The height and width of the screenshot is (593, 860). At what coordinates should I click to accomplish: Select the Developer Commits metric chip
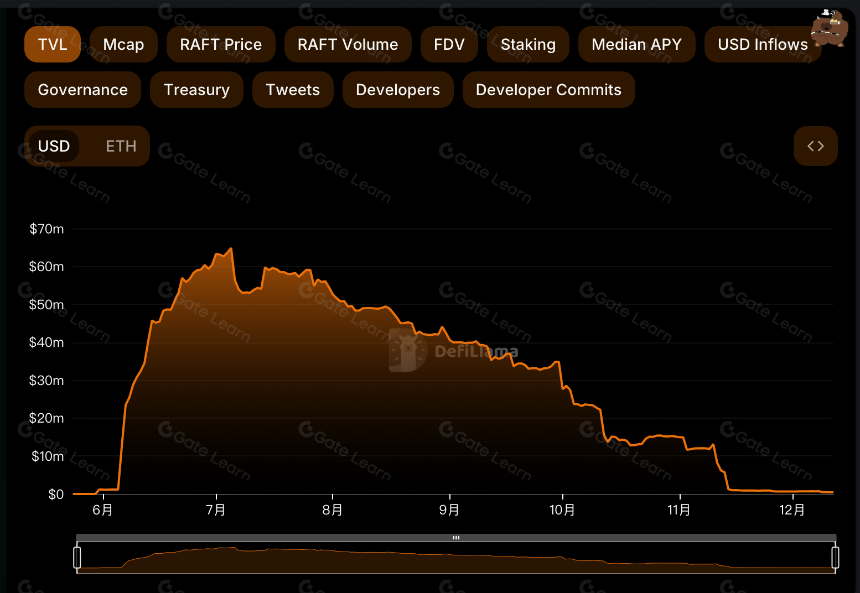[548, 89]
